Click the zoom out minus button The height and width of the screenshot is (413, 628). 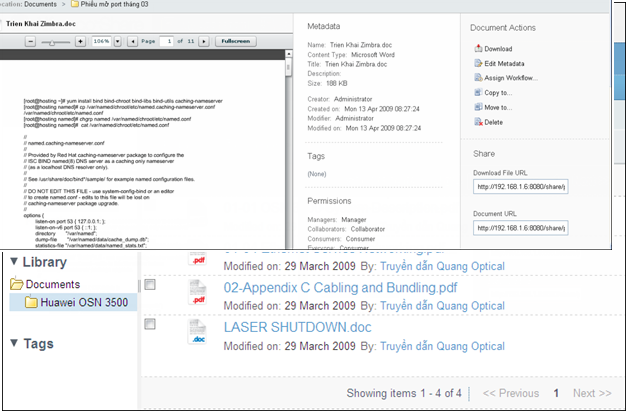[33, 43]
